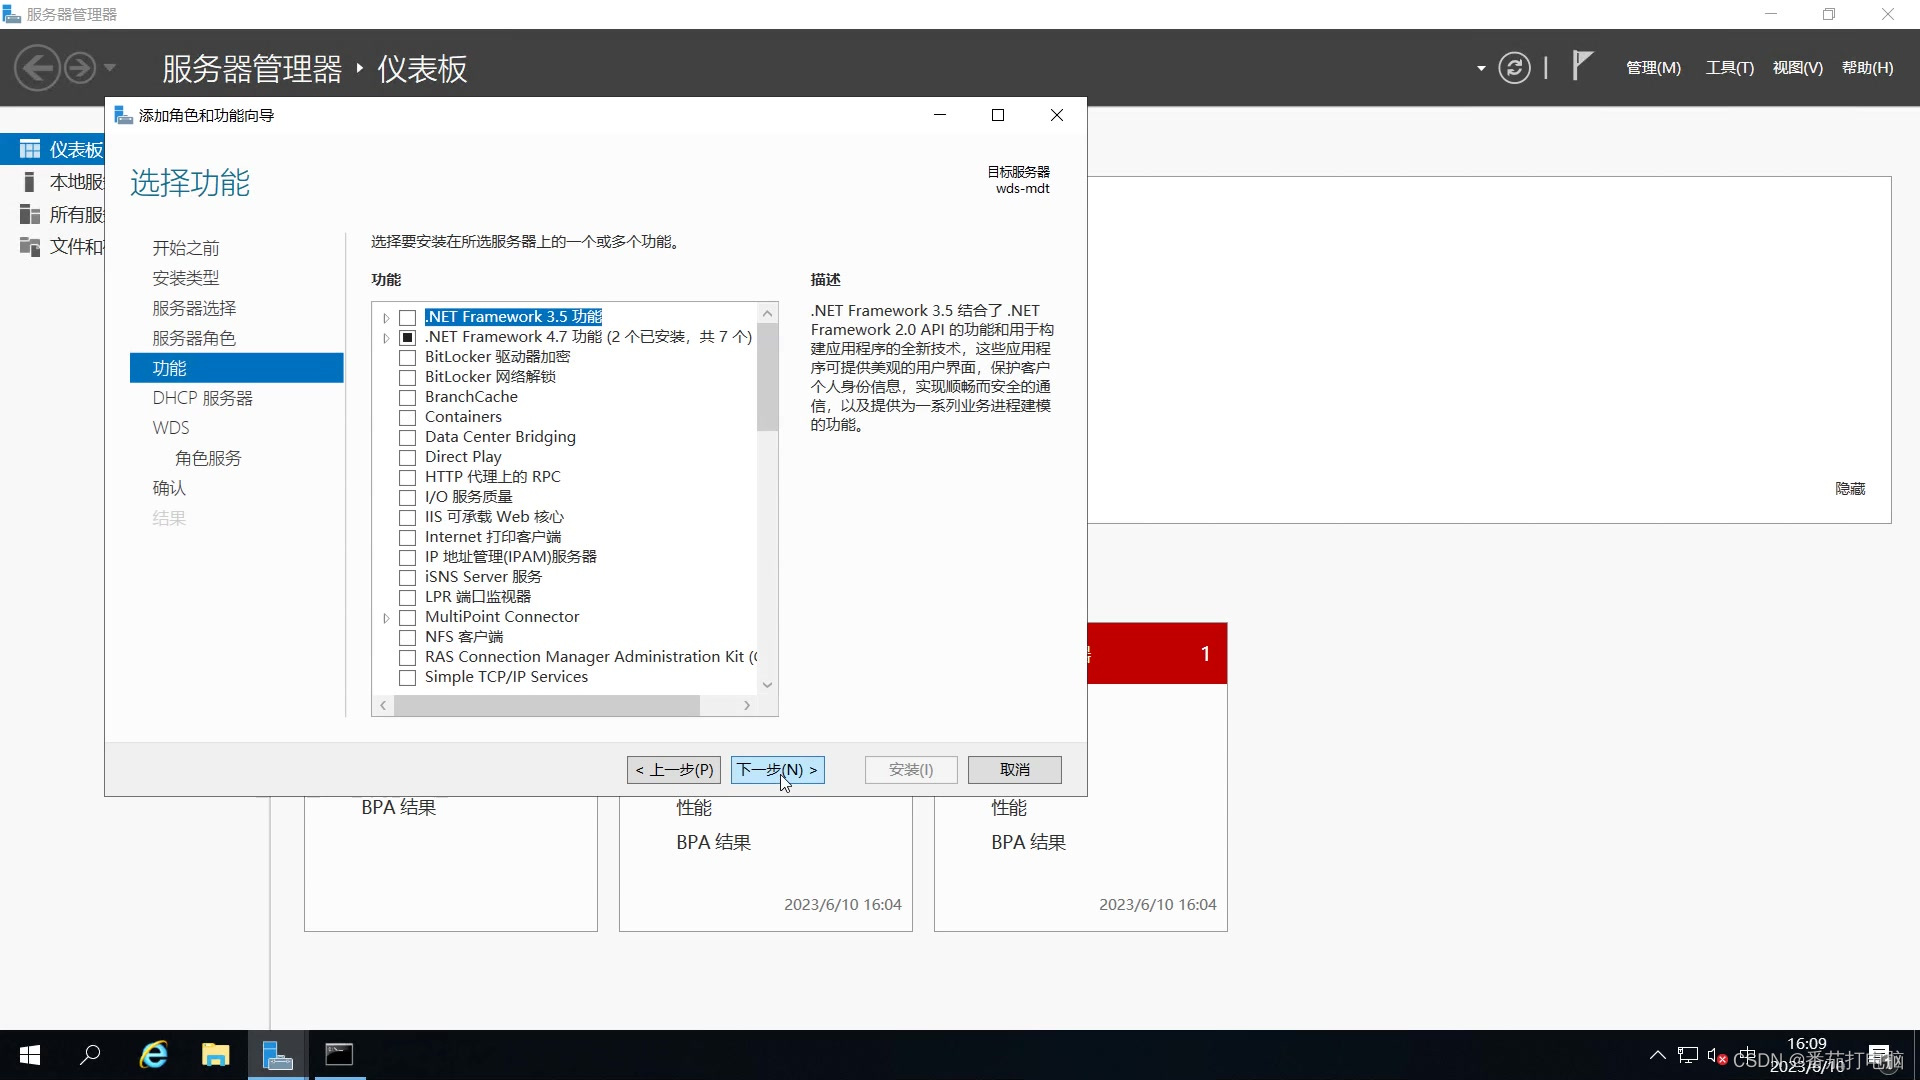Maximize the 添加角色和功能向导 window

(997, 115)
